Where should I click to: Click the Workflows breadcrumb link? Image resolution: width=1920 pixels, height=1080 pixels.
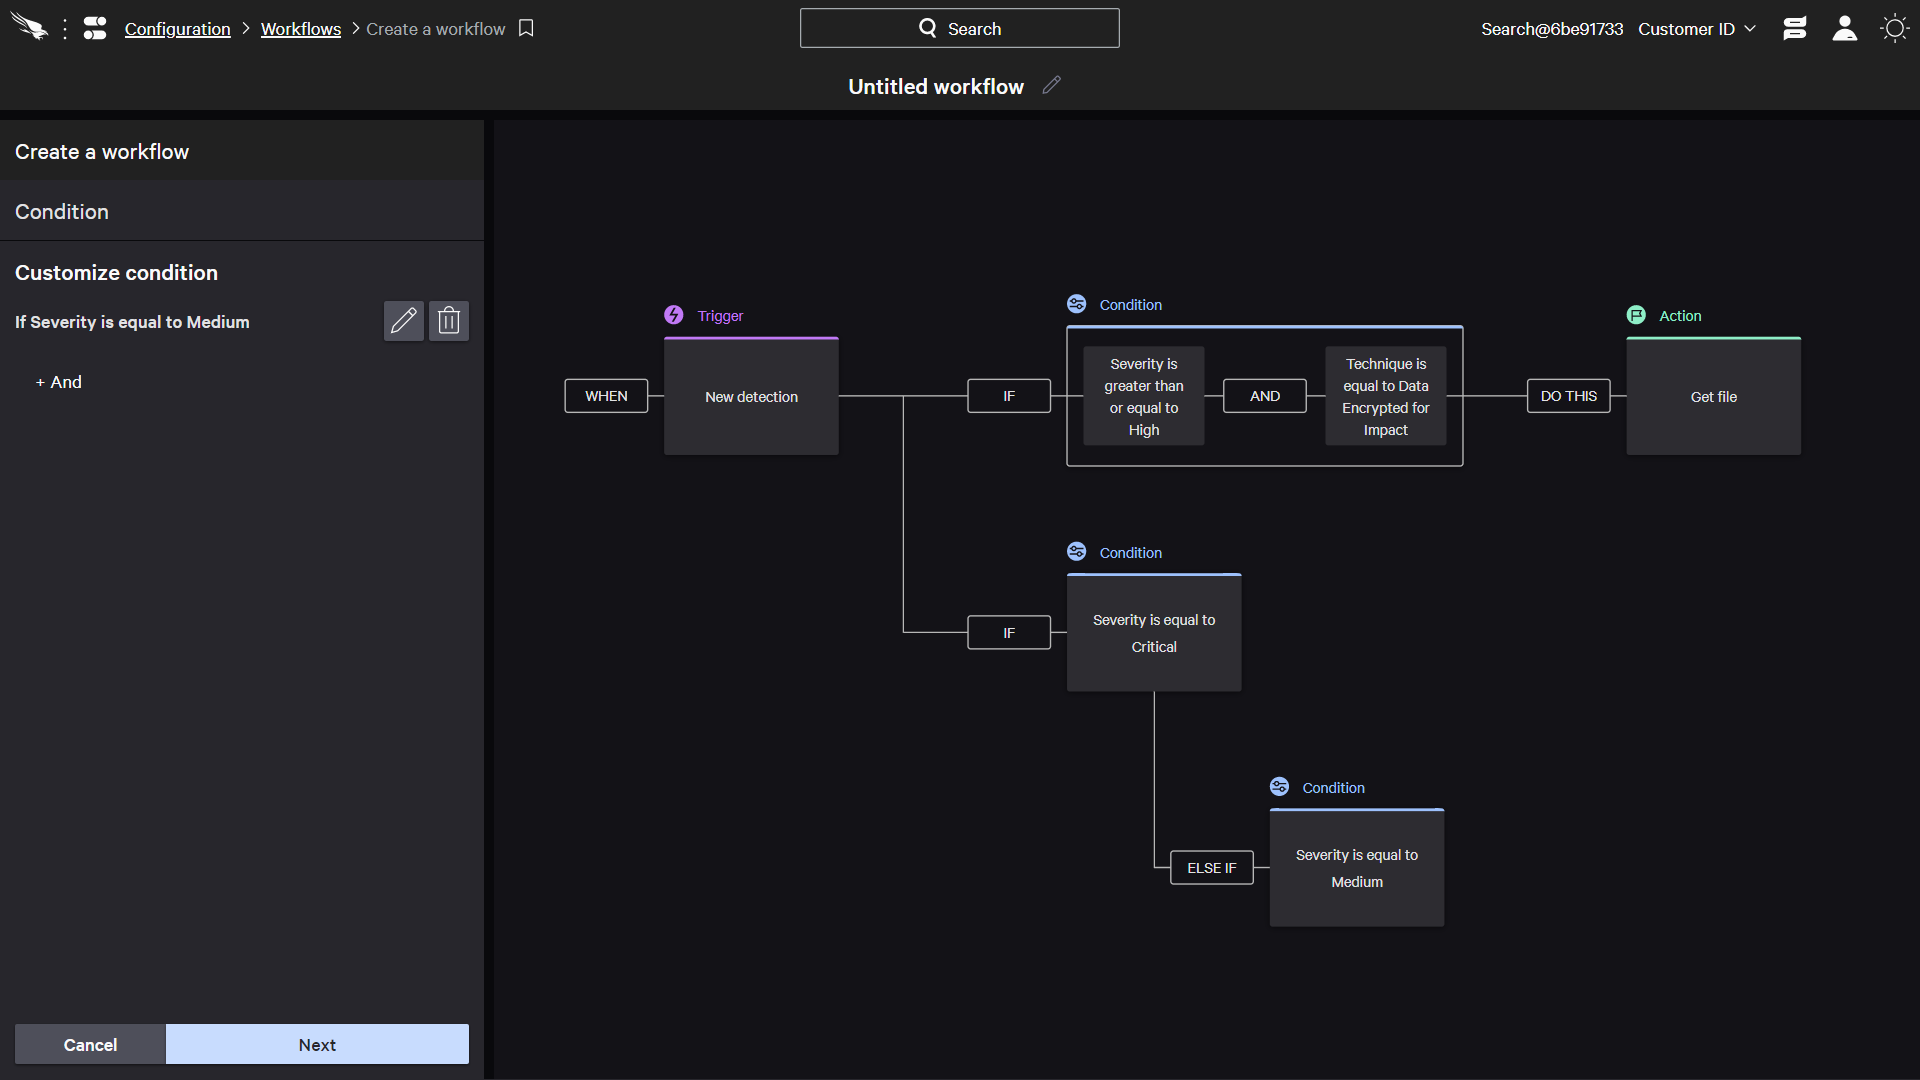[x=301, y=29]
